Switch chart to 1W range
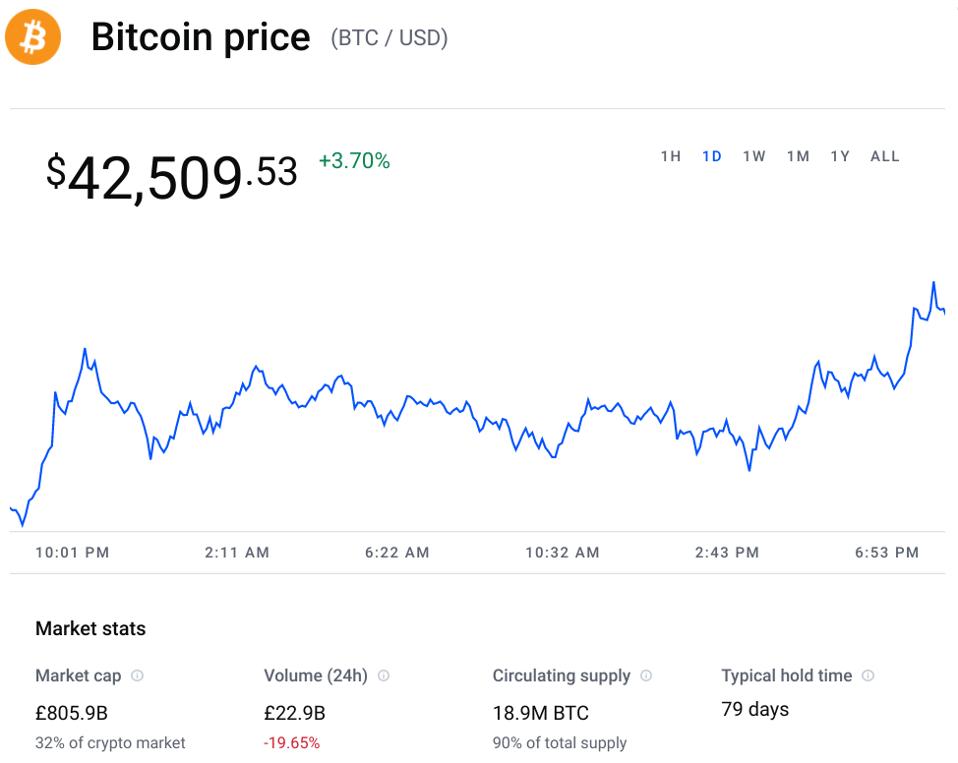Viewport: 958px width, 763px height. coord(754,156)
